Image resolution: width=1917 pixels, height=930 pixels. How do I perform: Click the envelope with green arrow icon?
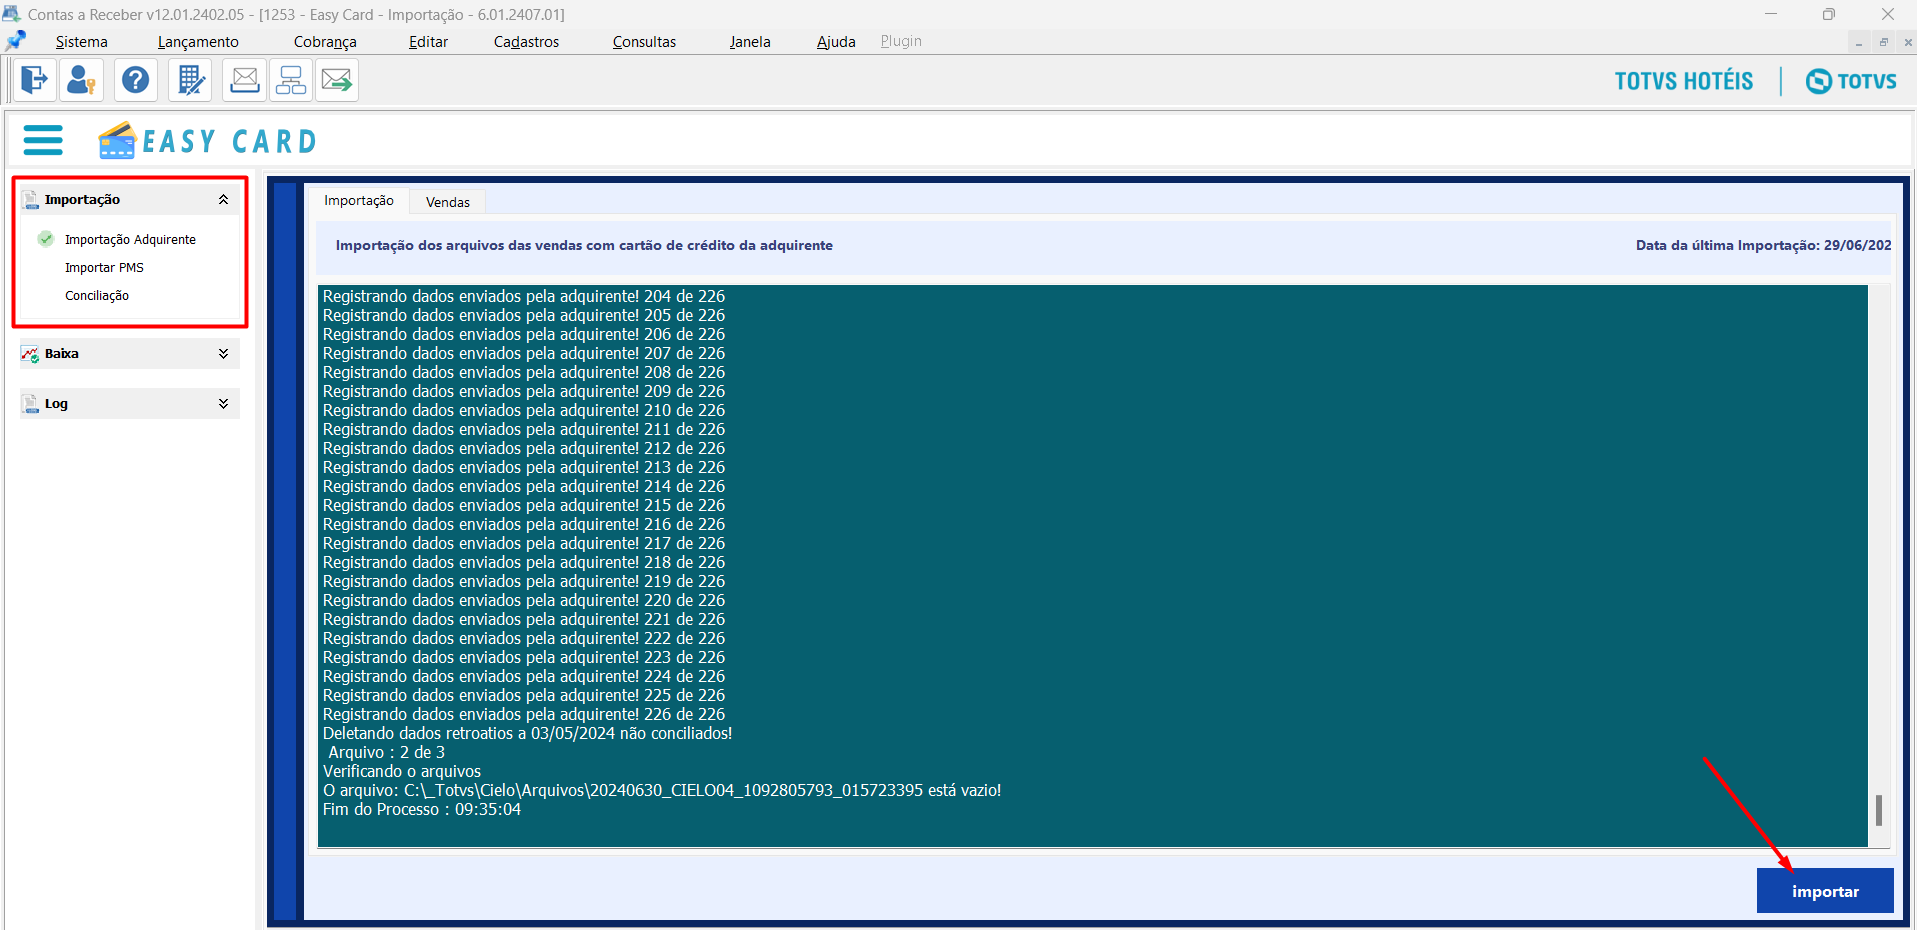[337, 80]
